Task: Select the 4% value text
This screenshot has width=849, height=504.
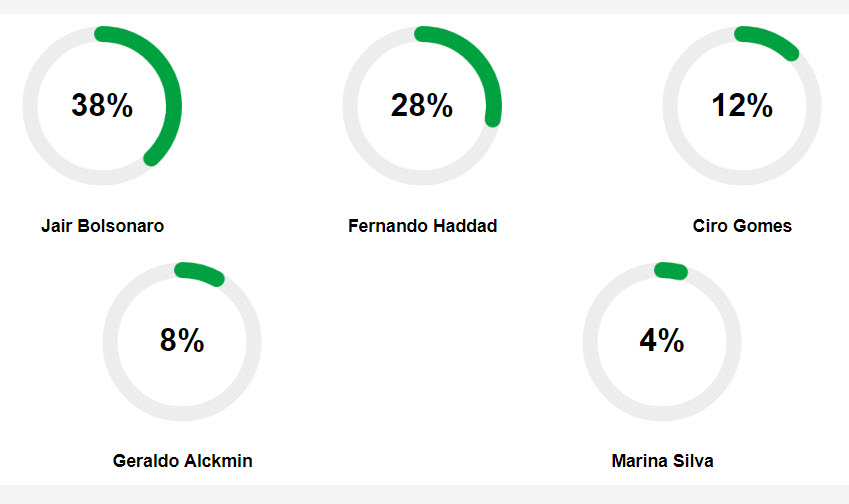Action: pyautogui.click(x=662, y=341)
